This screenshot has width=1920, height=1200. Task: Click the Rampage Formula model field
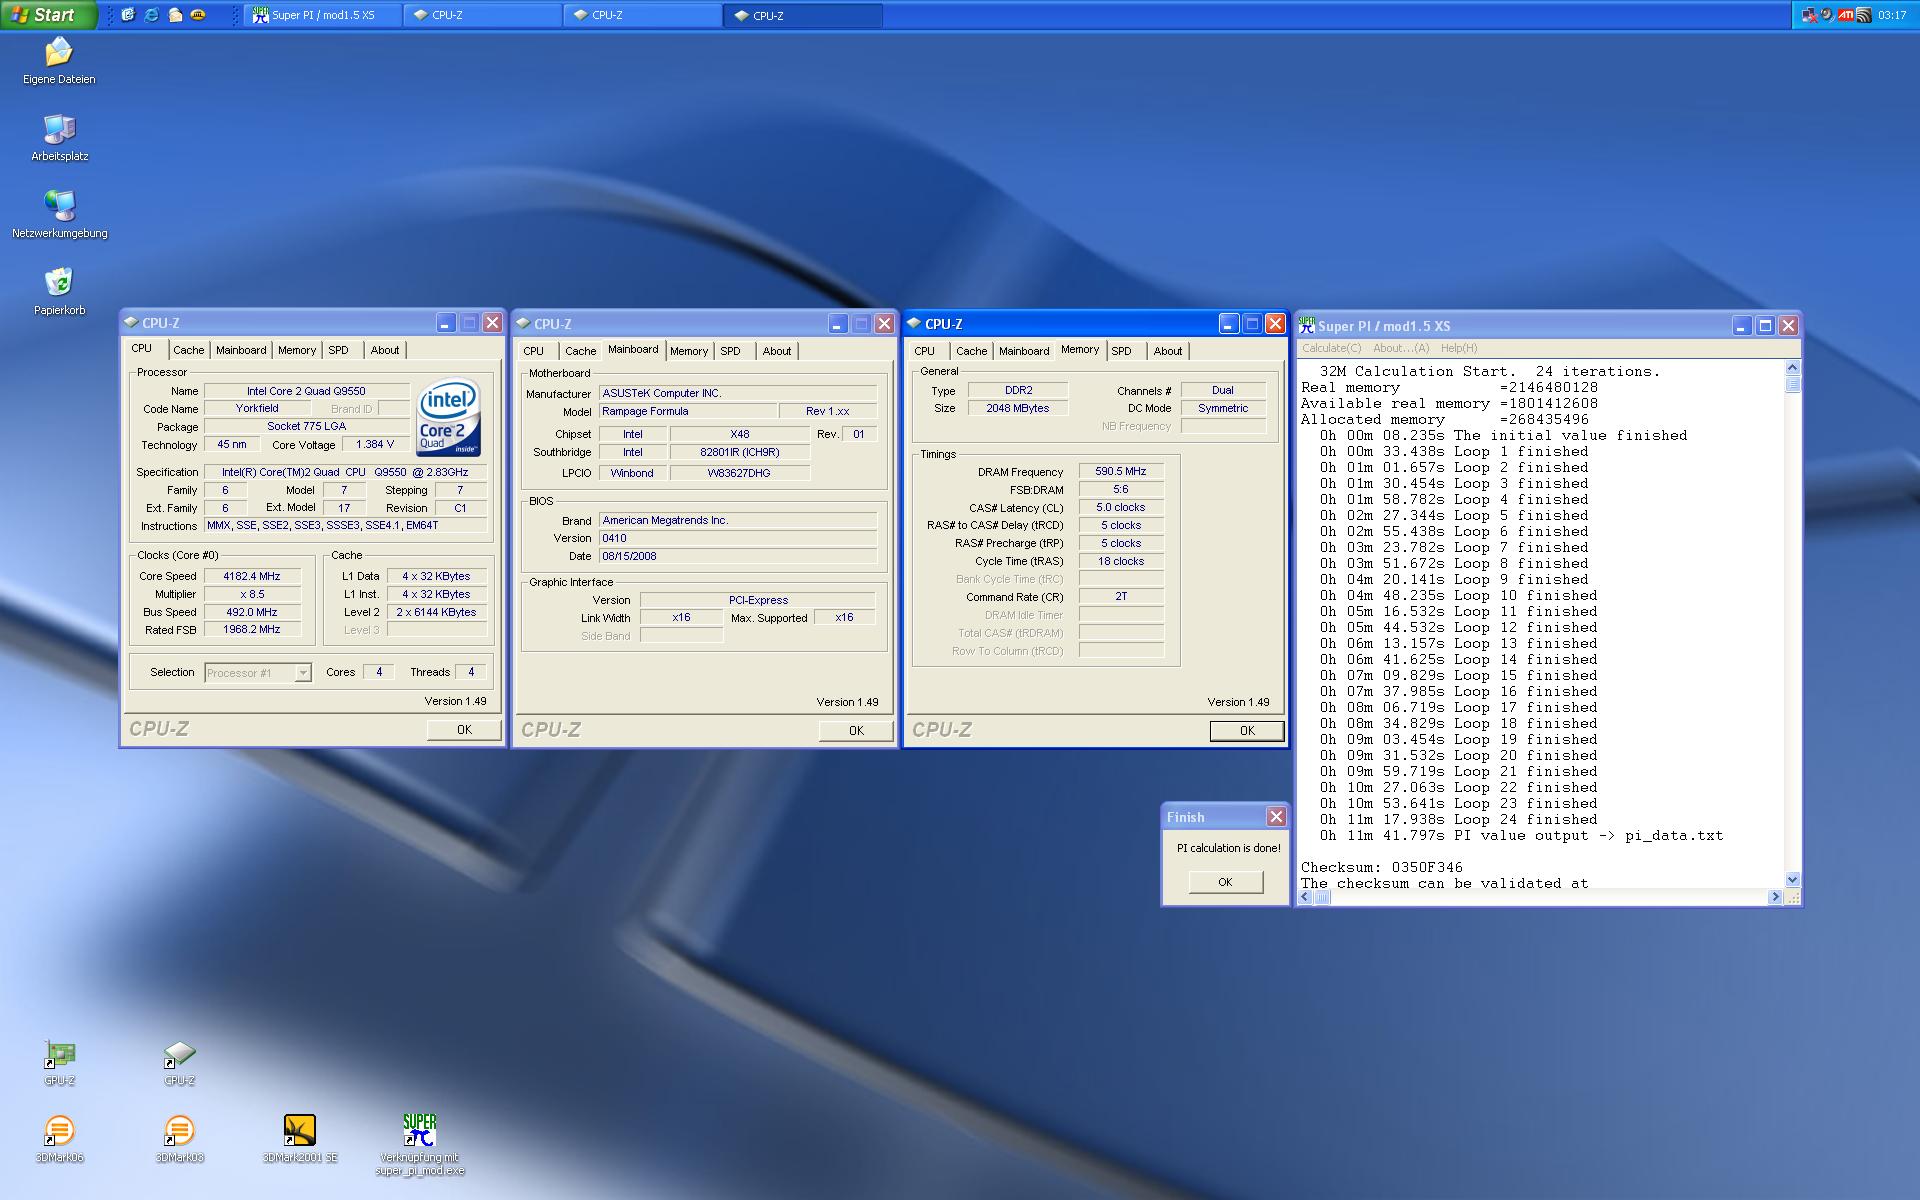(688, 411)
